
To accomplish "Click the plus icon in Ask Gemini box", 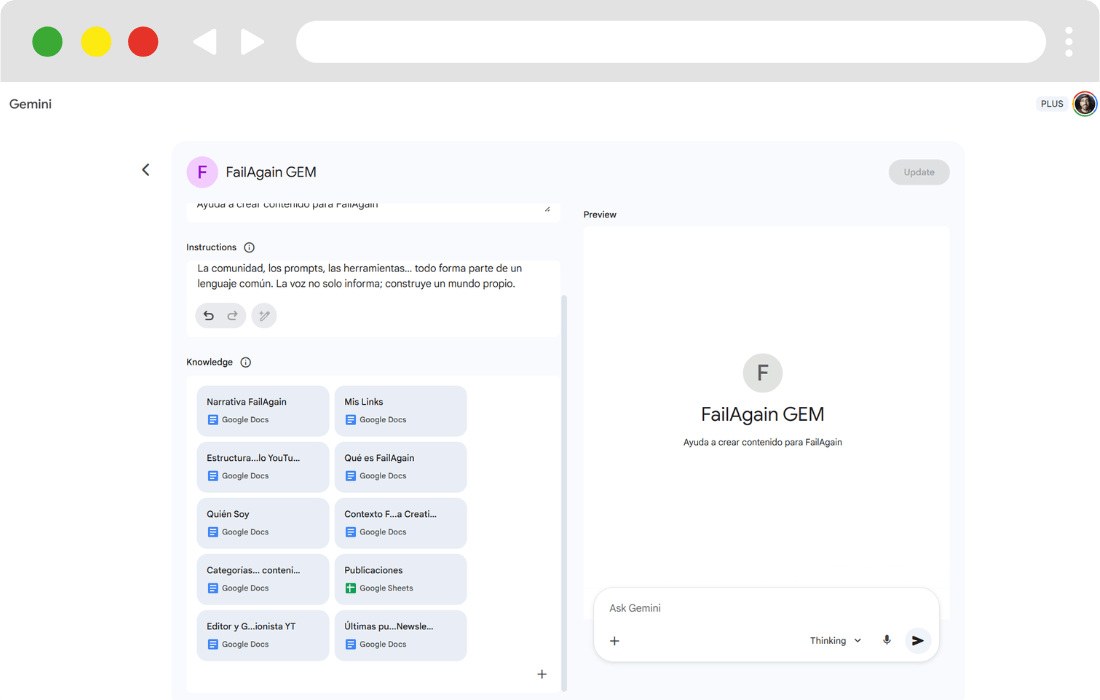I will click(615, 641).
